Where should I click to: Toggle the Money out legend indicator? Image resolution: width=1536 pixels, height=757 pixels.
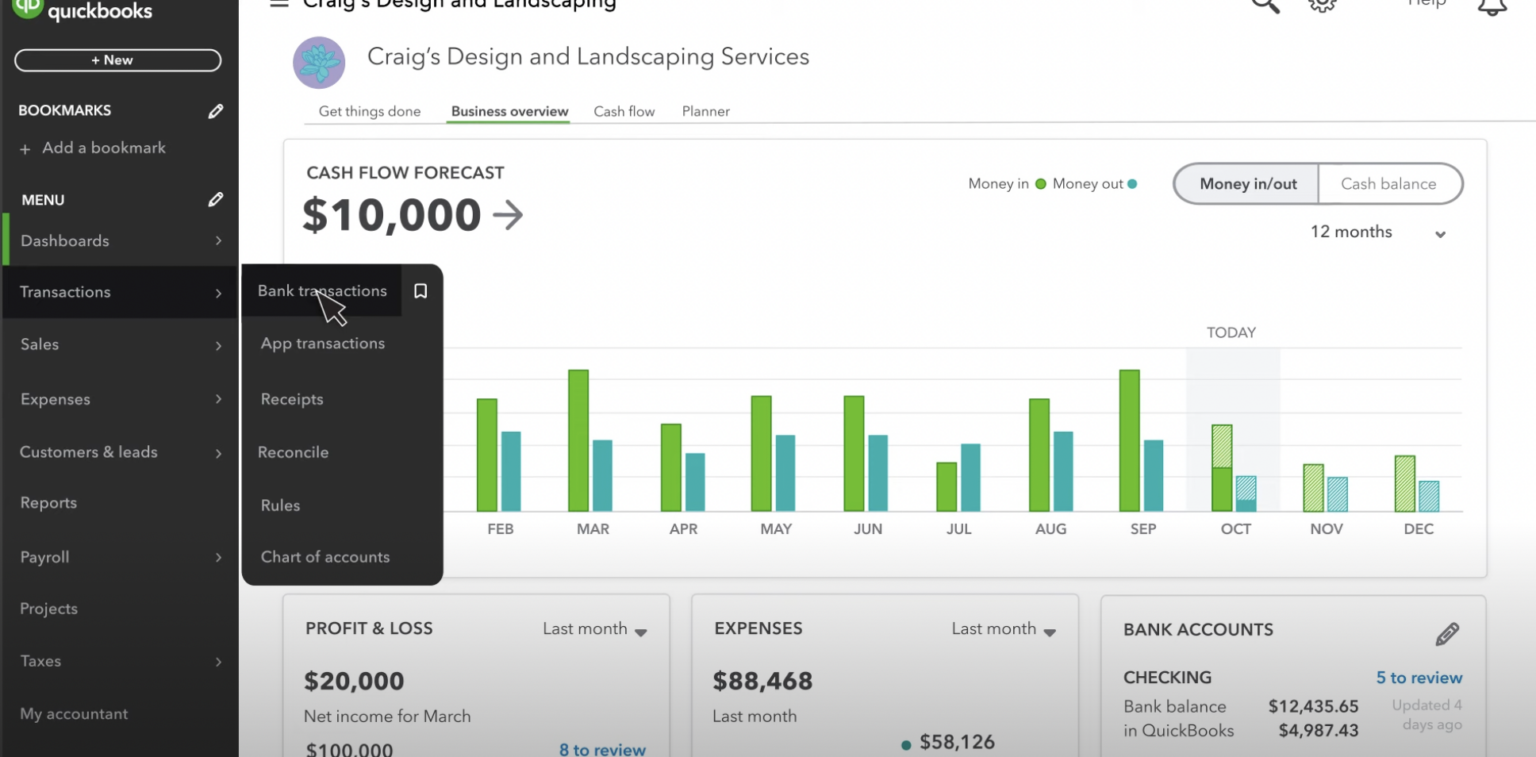[x=1132, y=183]
